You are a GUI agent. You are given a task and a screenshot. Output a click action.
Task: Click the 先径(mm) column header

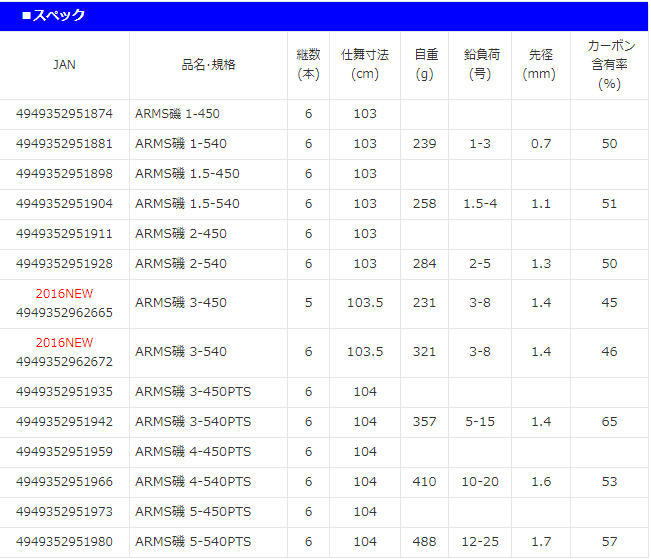pos(540,64)
